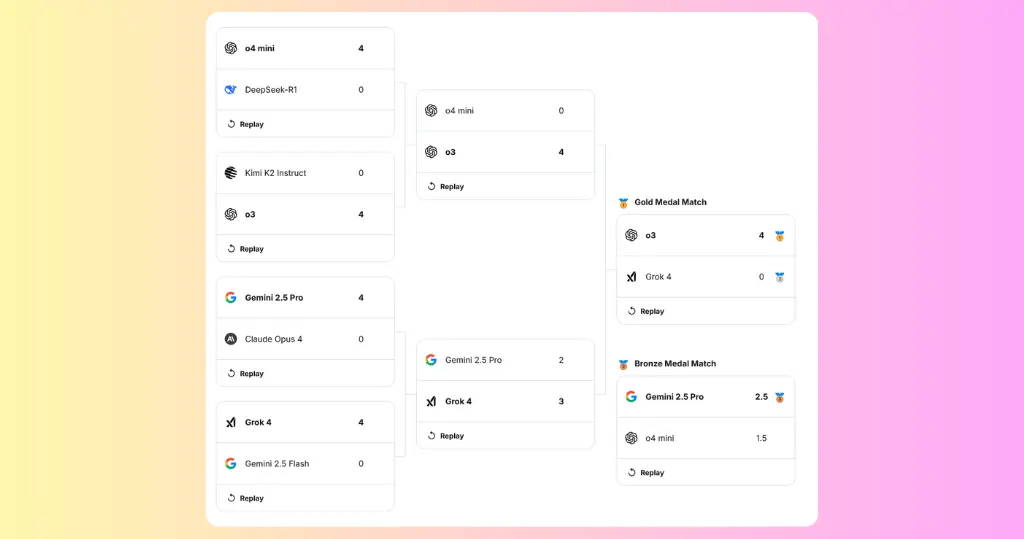Replay the Bronze Medal Match
This screenshot has height=539, width=1024.
point(646,472)
